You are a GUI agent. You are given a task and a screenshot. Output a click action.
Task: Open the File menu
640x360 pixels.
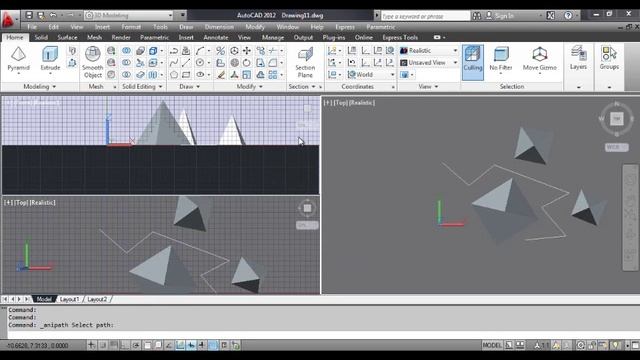point(32,27)
